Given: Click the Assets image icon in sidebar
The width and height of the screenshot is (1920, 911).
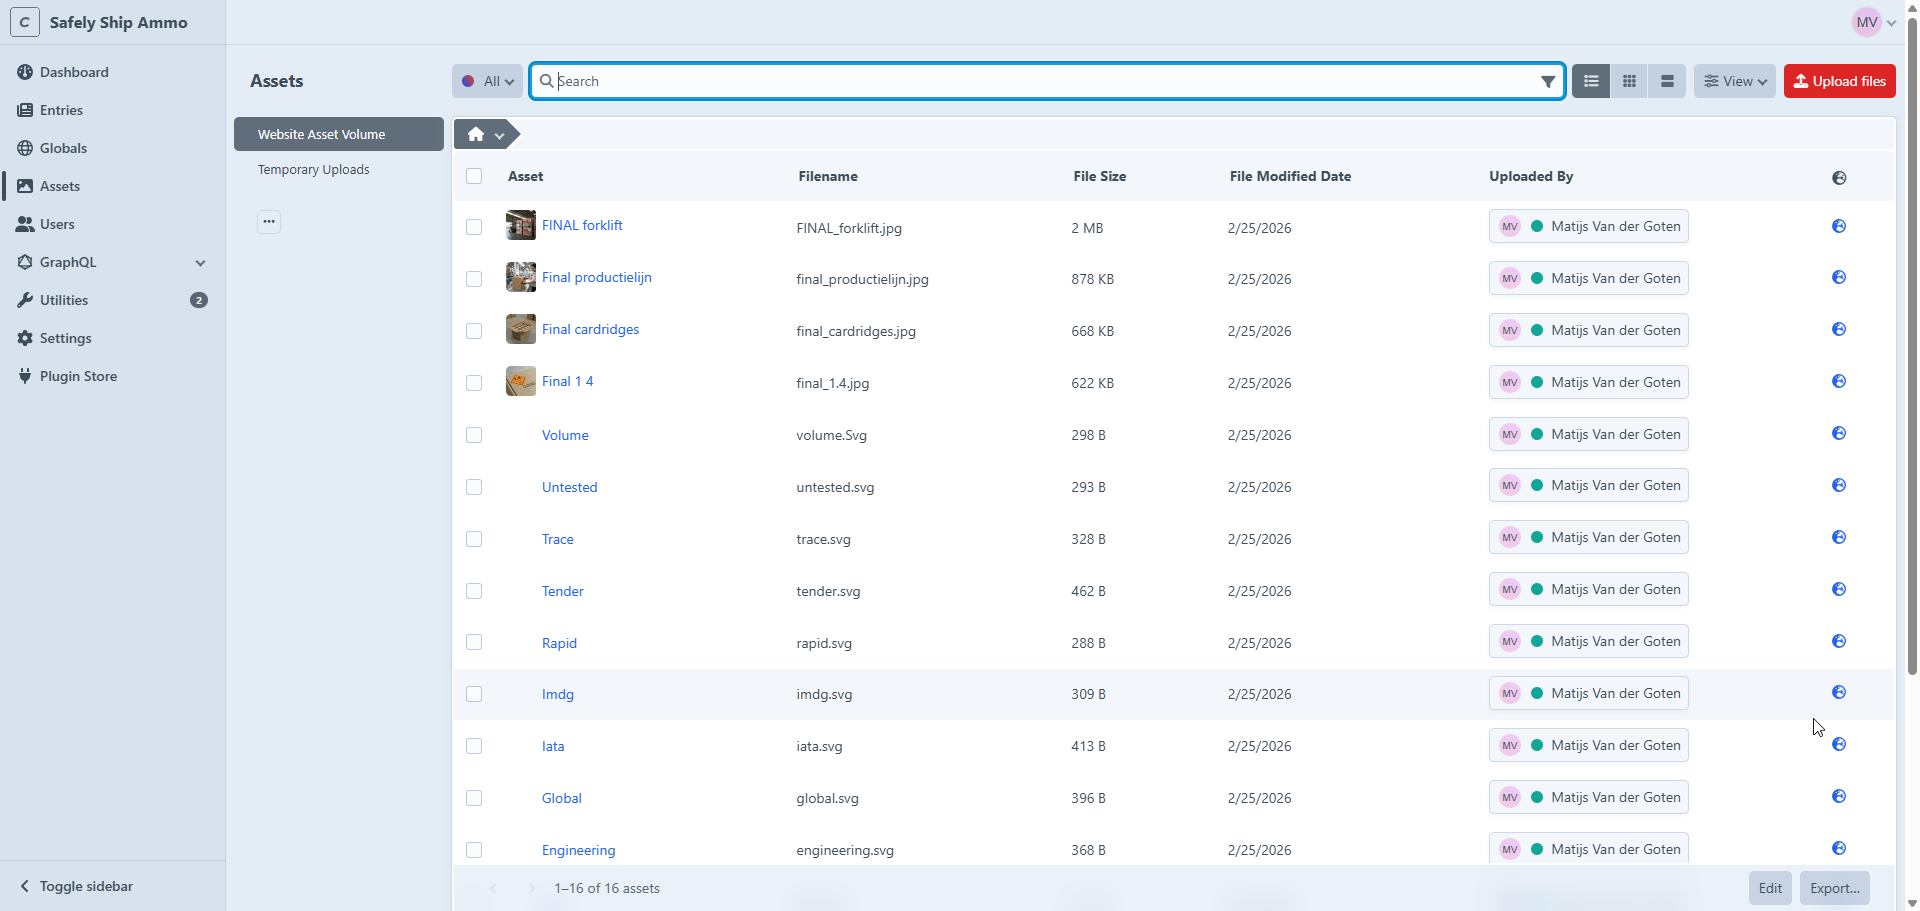Looking at the screenshot, I should click(25, 186).
